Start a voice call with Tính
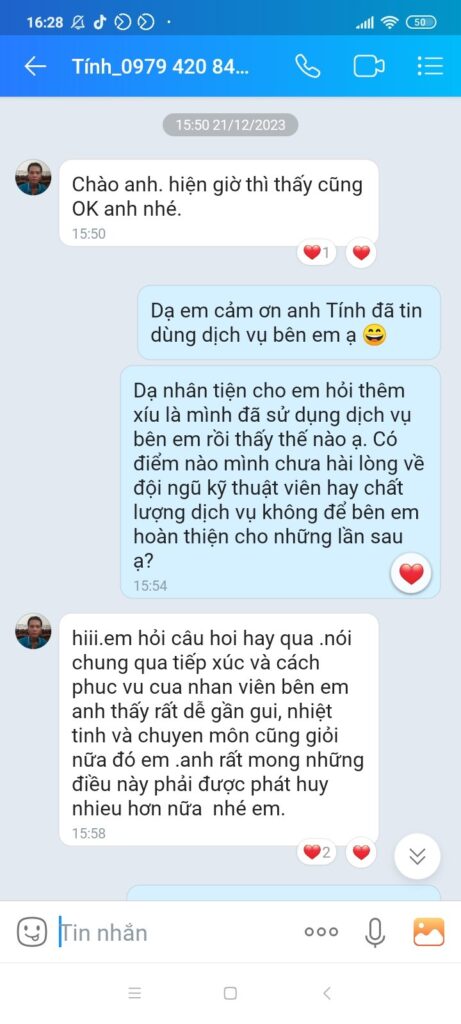This screenshot has width=461, height=1024. click(x=306, y=66)
